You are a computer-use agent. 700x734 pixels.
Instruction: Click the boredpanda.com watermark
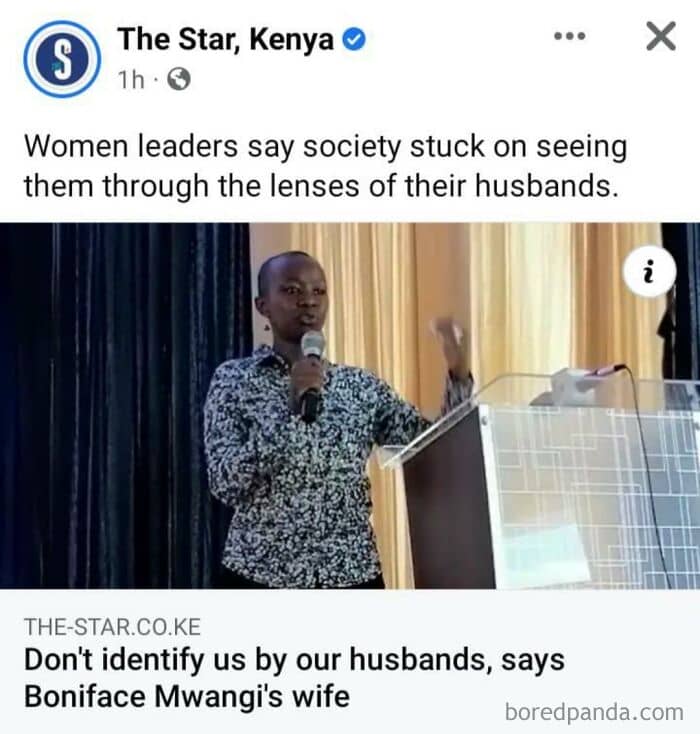[x=594, y=712]
